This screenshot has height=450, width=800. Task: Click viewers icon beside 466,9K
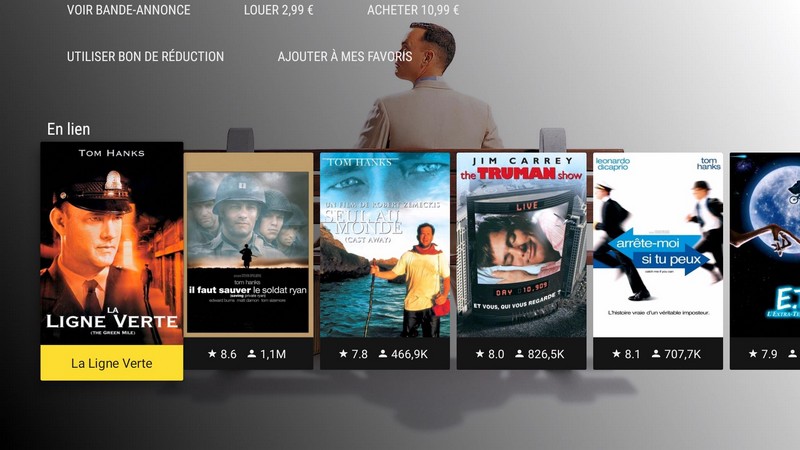[383, 353]
